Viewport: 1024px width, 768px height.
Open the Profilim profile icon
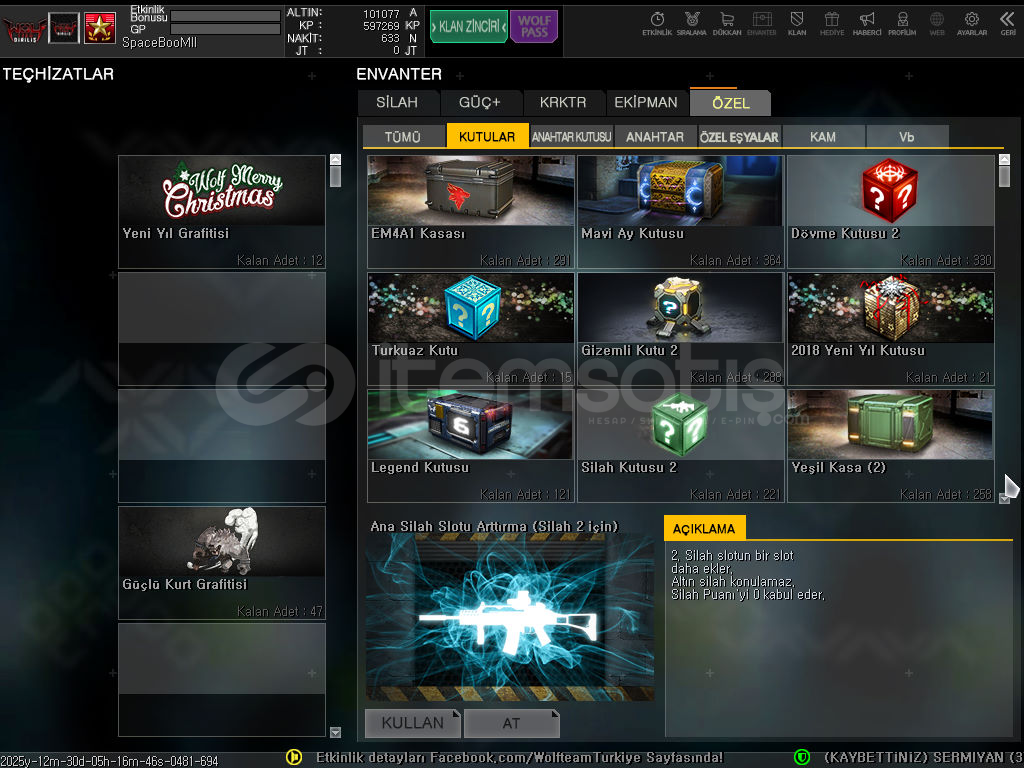pos(902,24)
